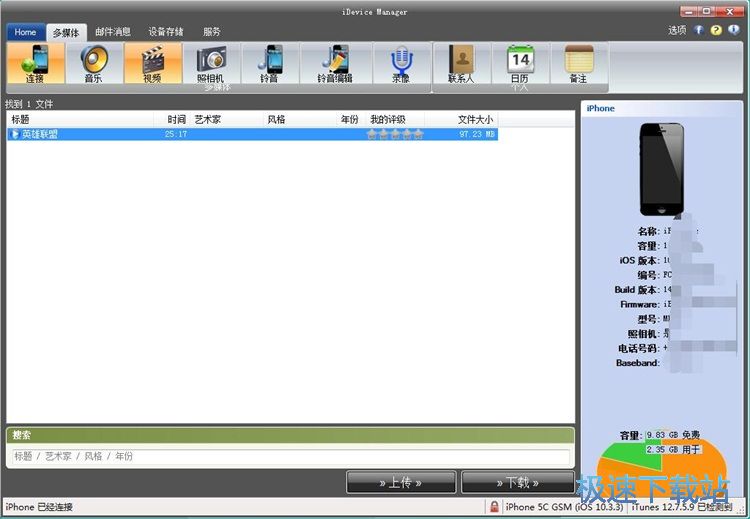Click the 2.35 GB 用于 used text
The height and width of the screenshot is (519, 750).
673,450
